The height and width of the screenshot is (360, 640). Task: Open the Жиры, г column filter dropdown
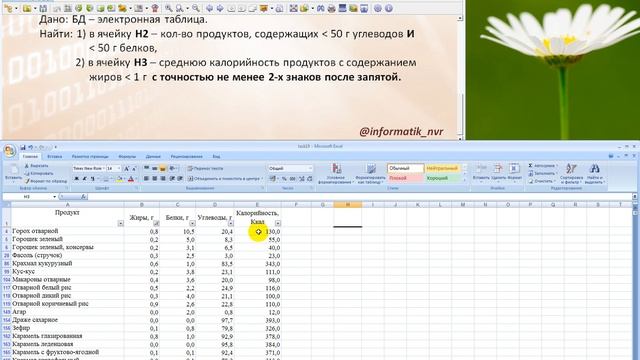pyautogui.click(x=156, y=223)
